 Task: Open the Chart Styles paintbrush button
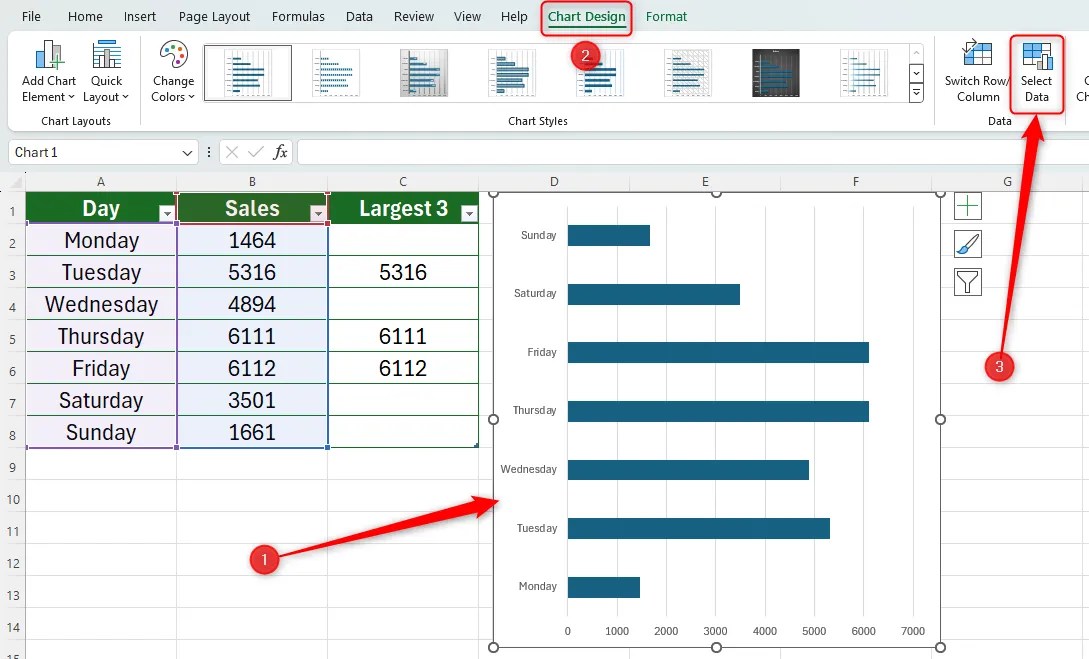click(x=967, y=244)
